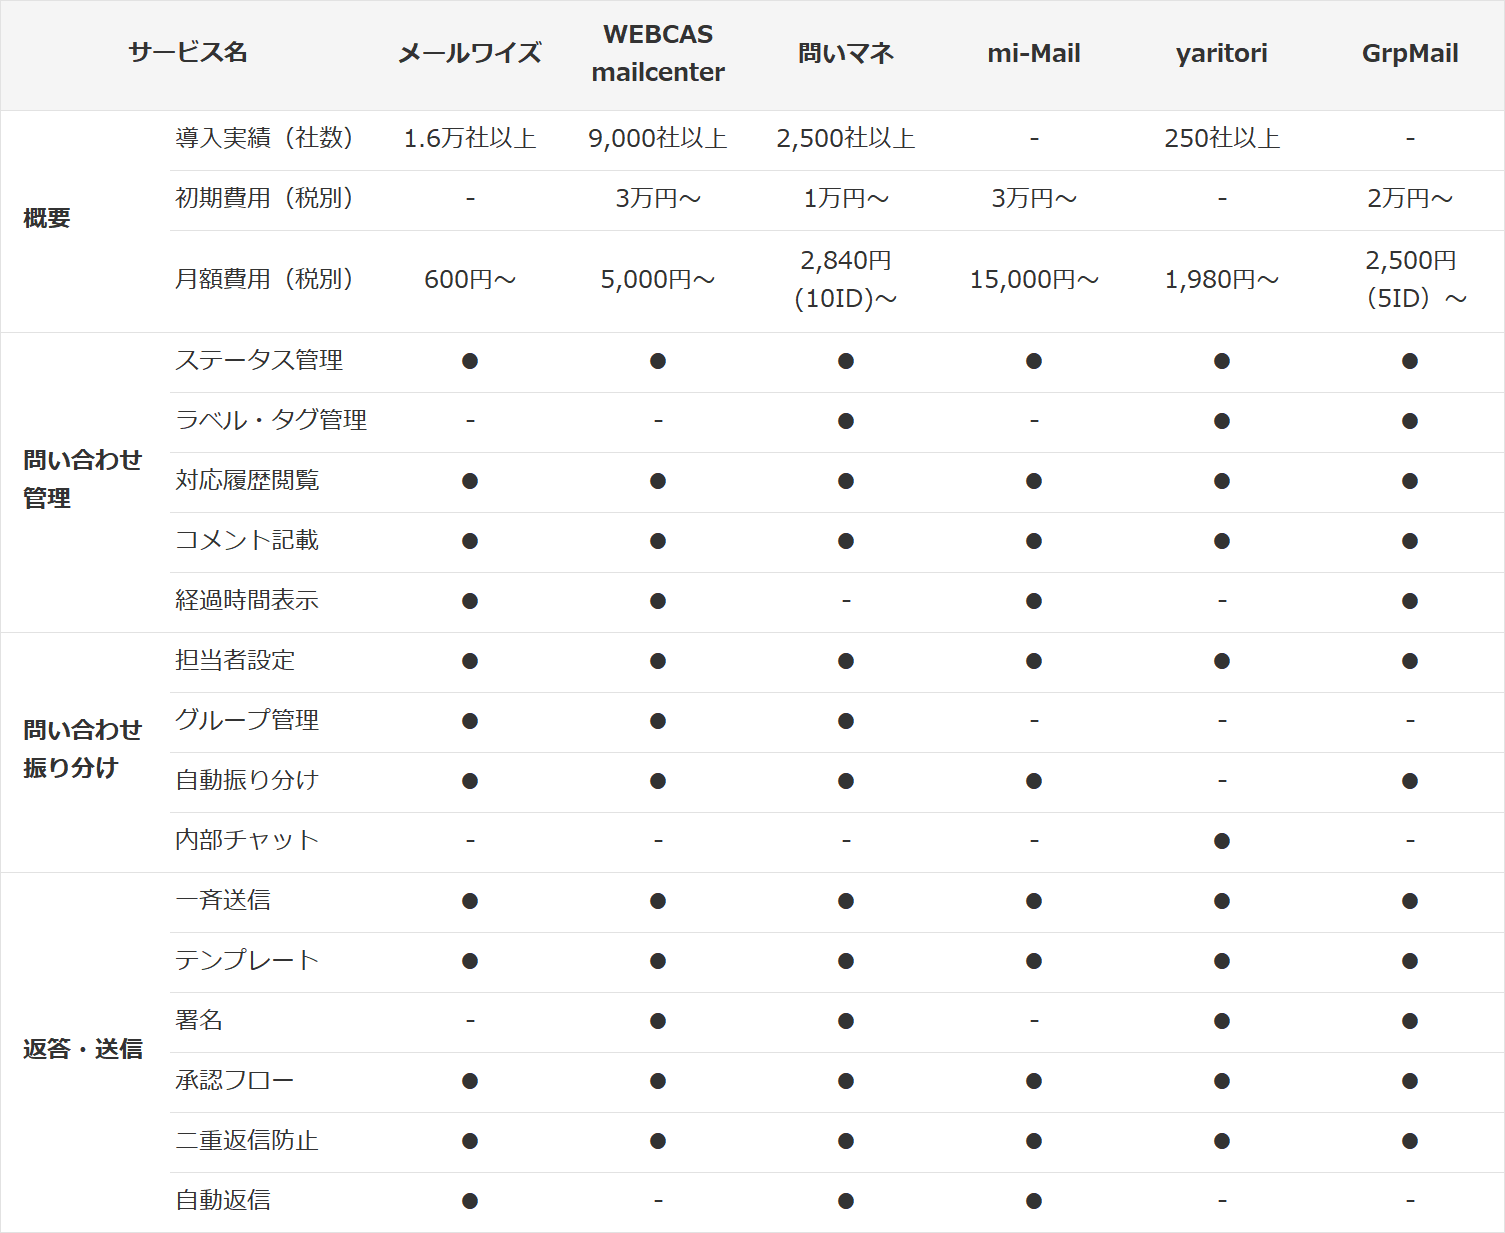Click the 月額費用(税別) row label

tap(264, 279)
